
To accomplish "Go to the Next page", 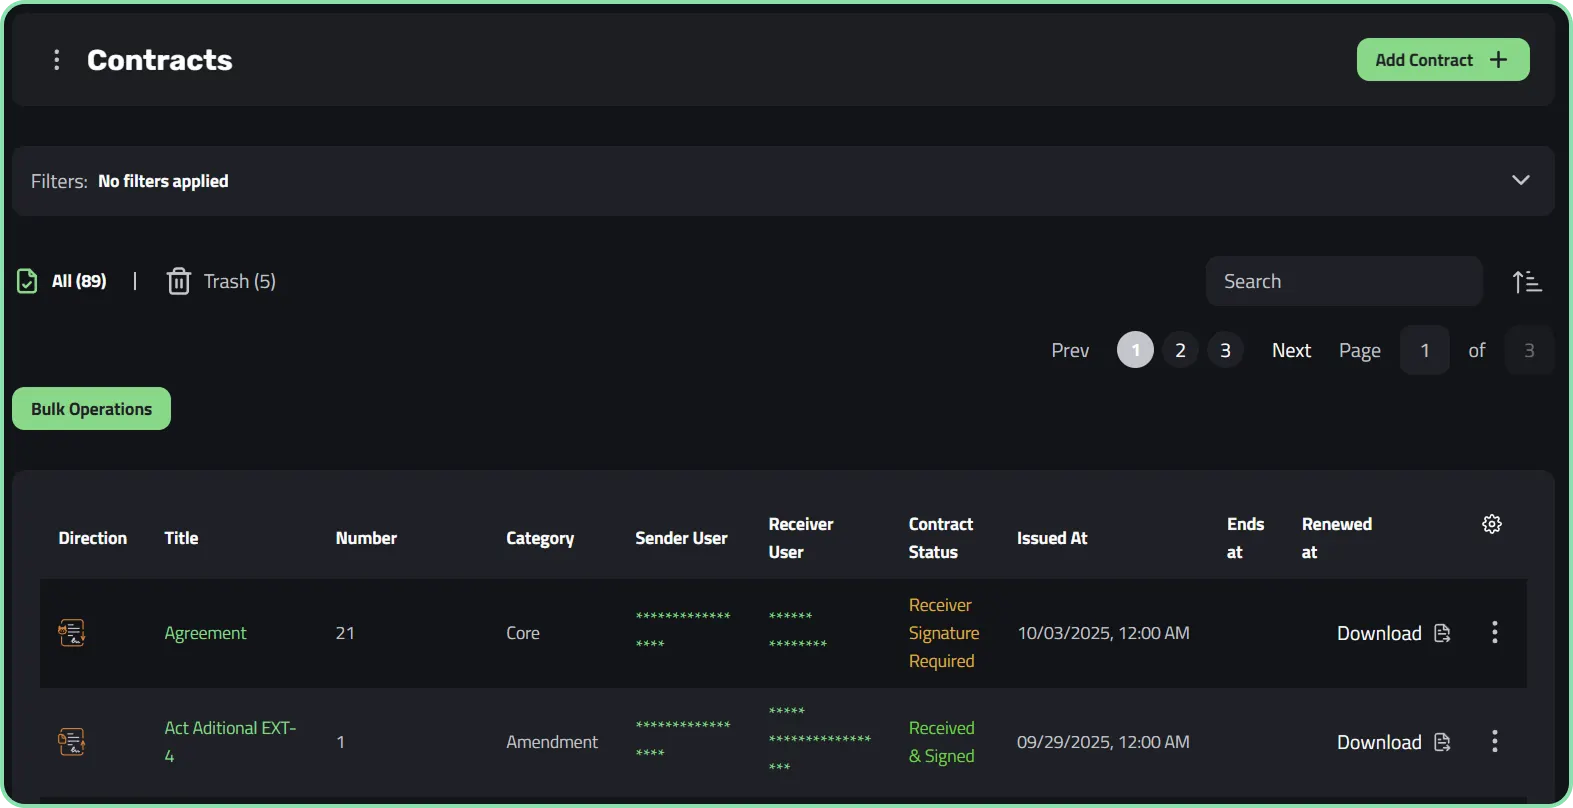I will [1291, 350].
